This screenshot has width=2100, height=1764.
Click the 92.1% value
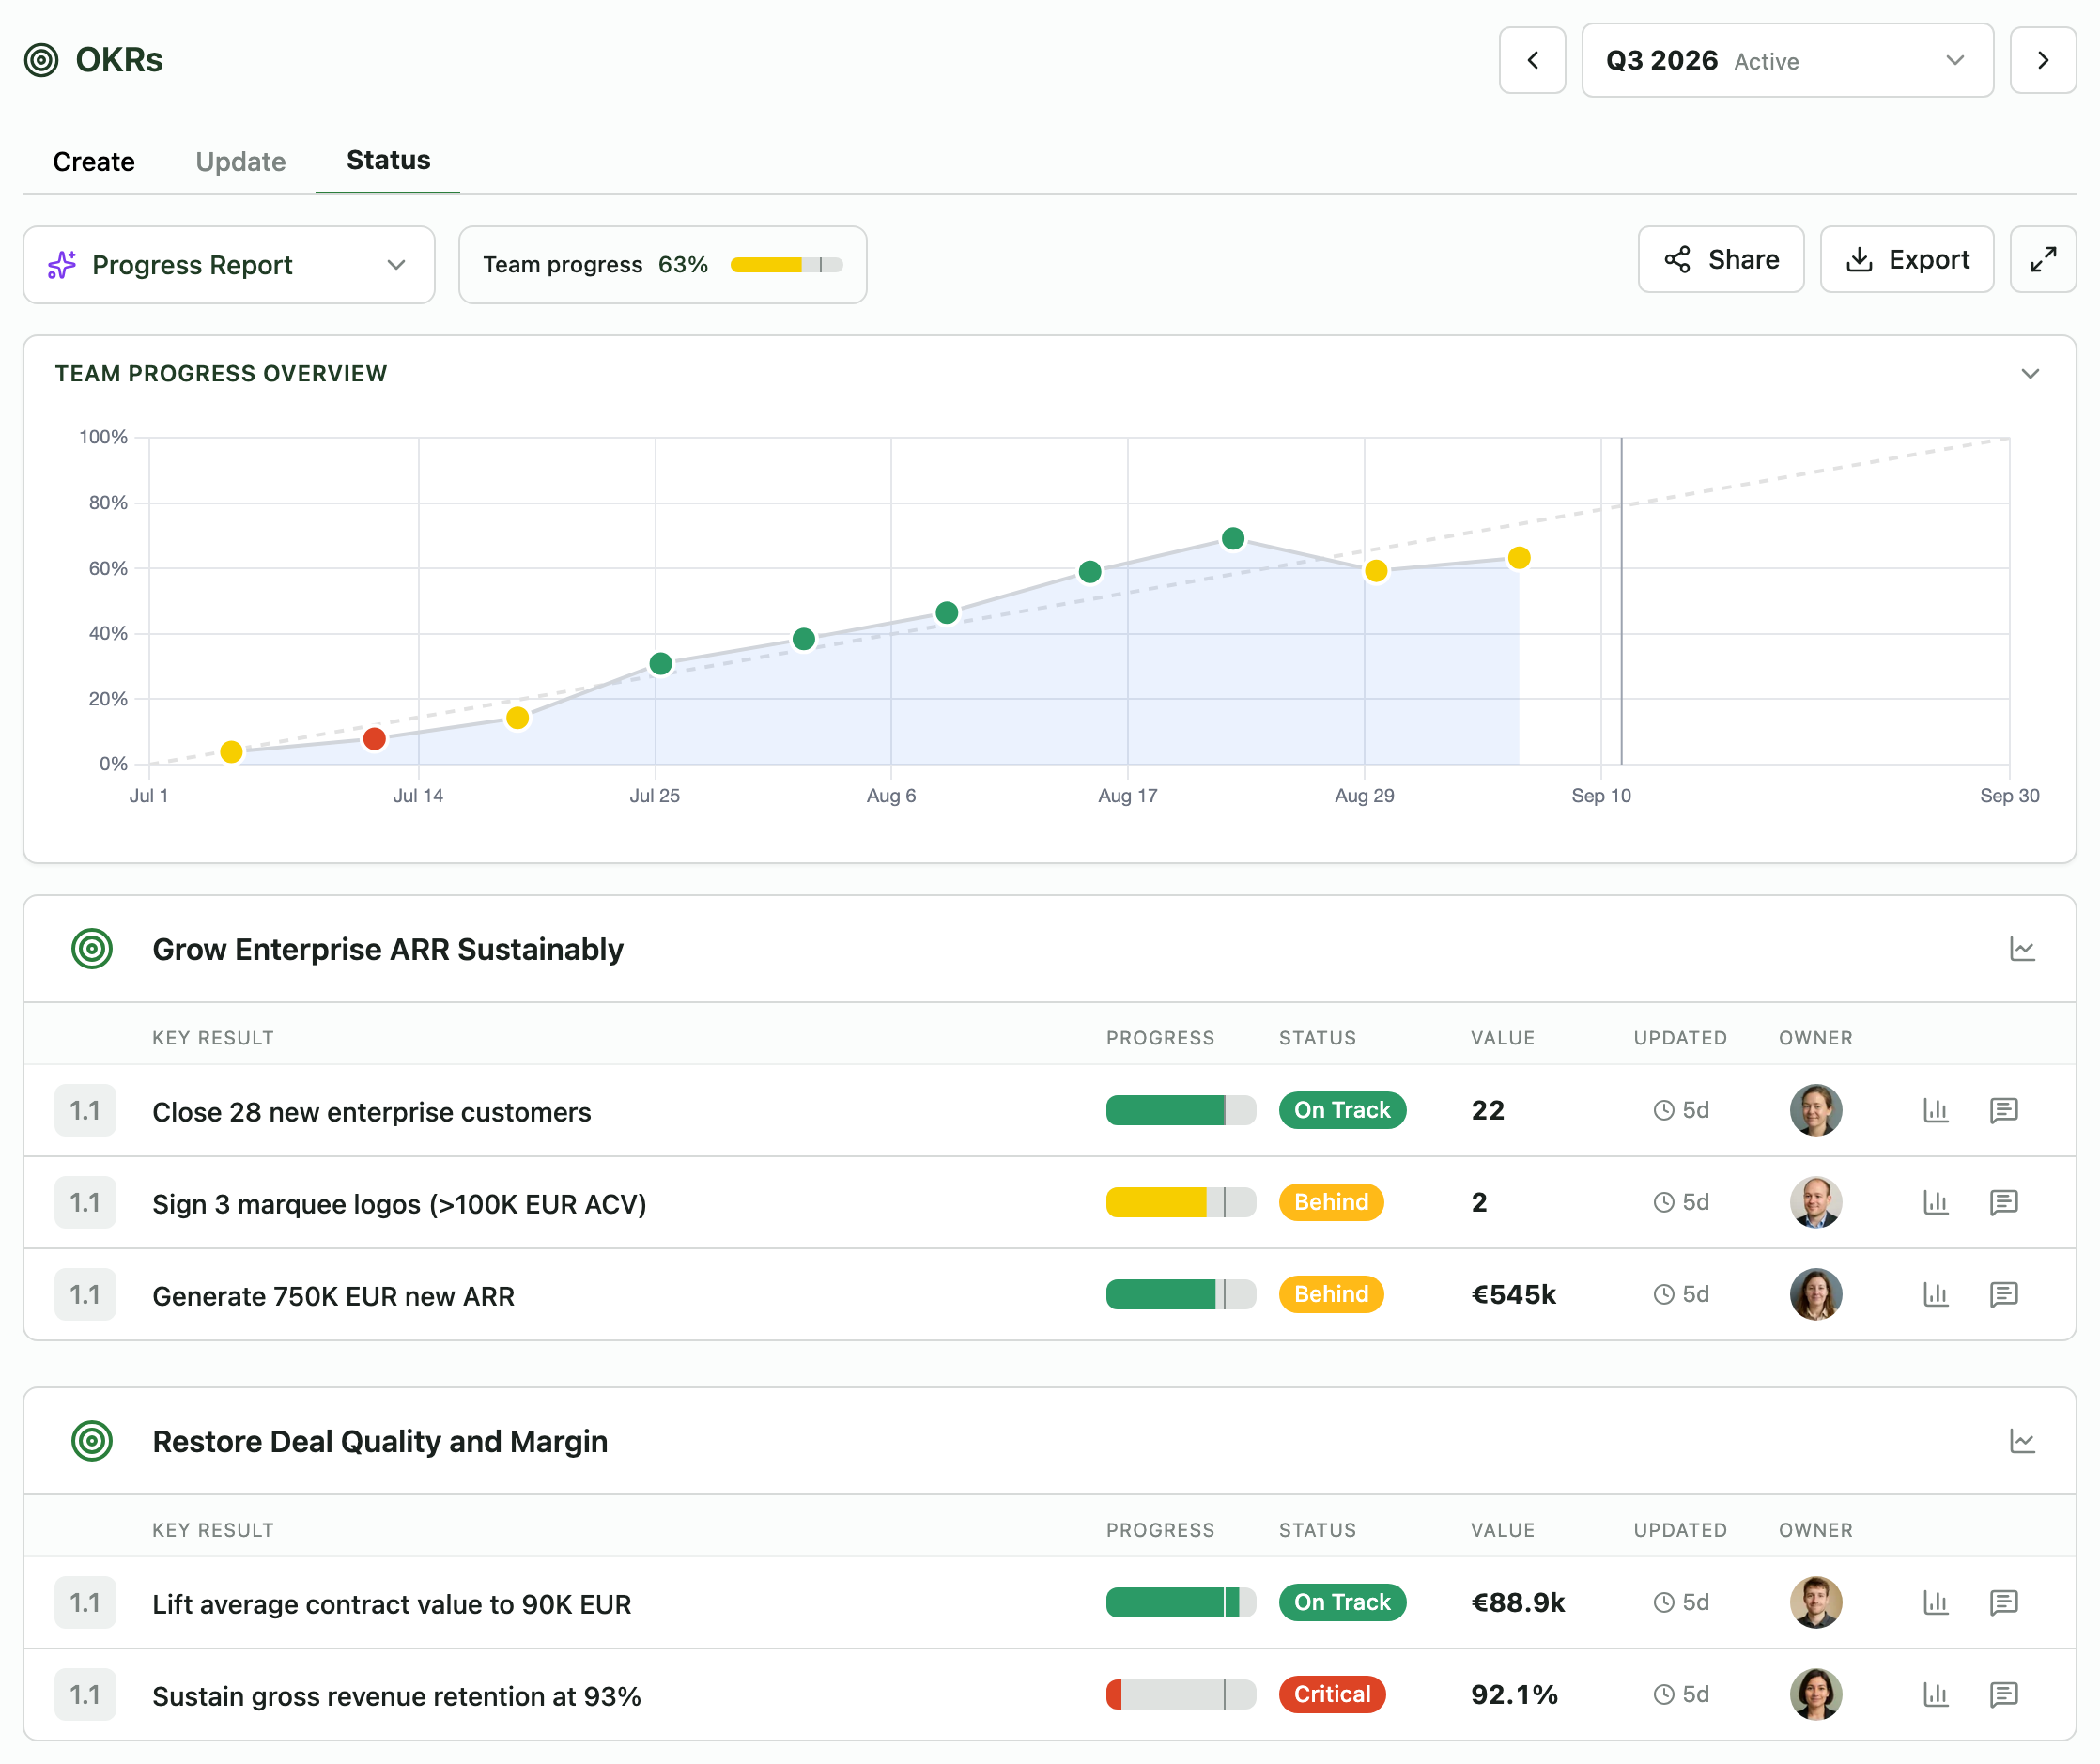1514,1694
